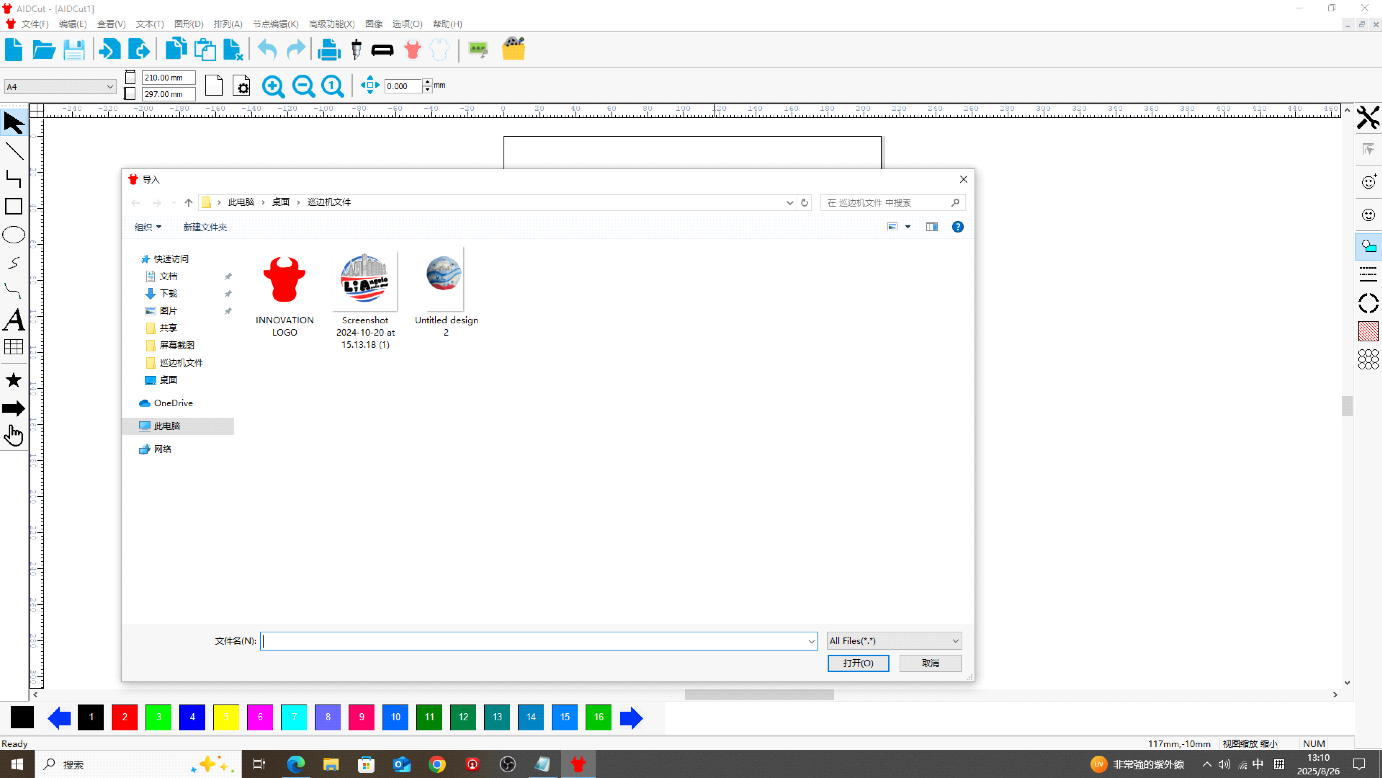Image resolution: width=1382 pixels, height=778 pixels.
Task: Open the All Files type filter dropdown
Action: coord(894,641)
